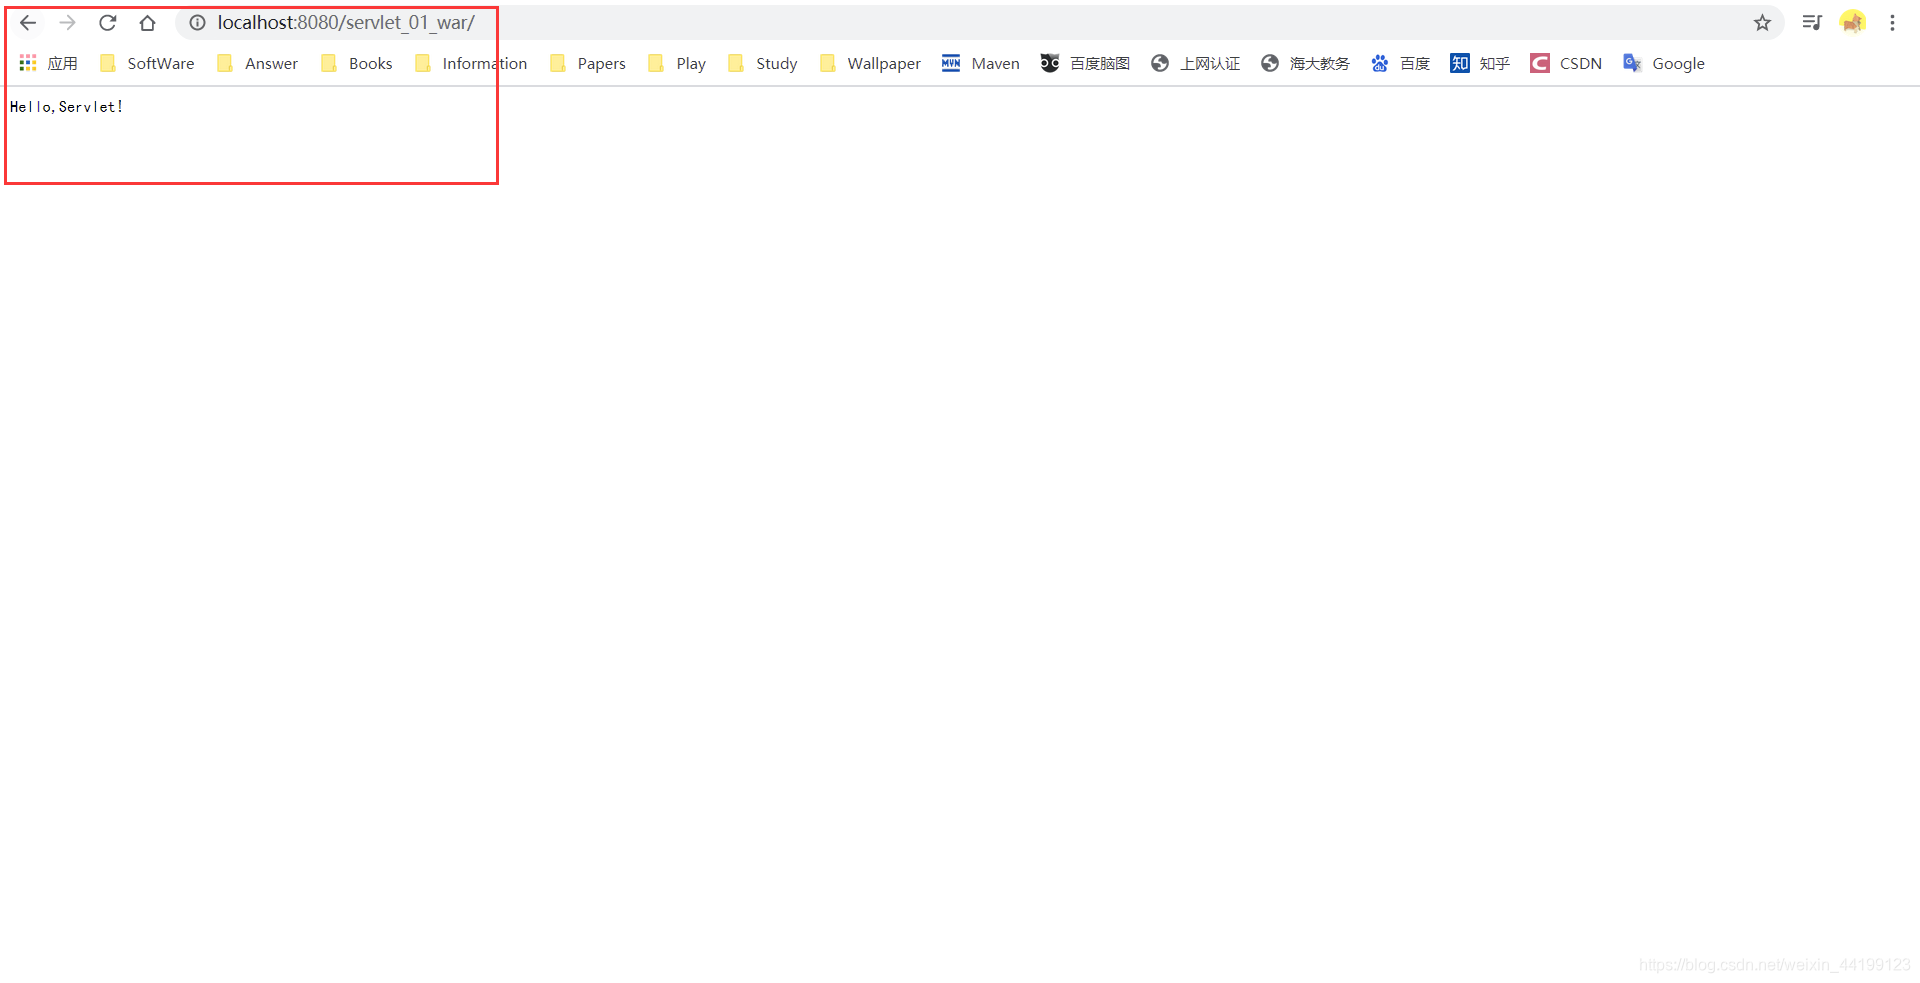1920x983 pixels.
Task: Open the 上网认证 bookmark
Action: tap(1195, 63)
